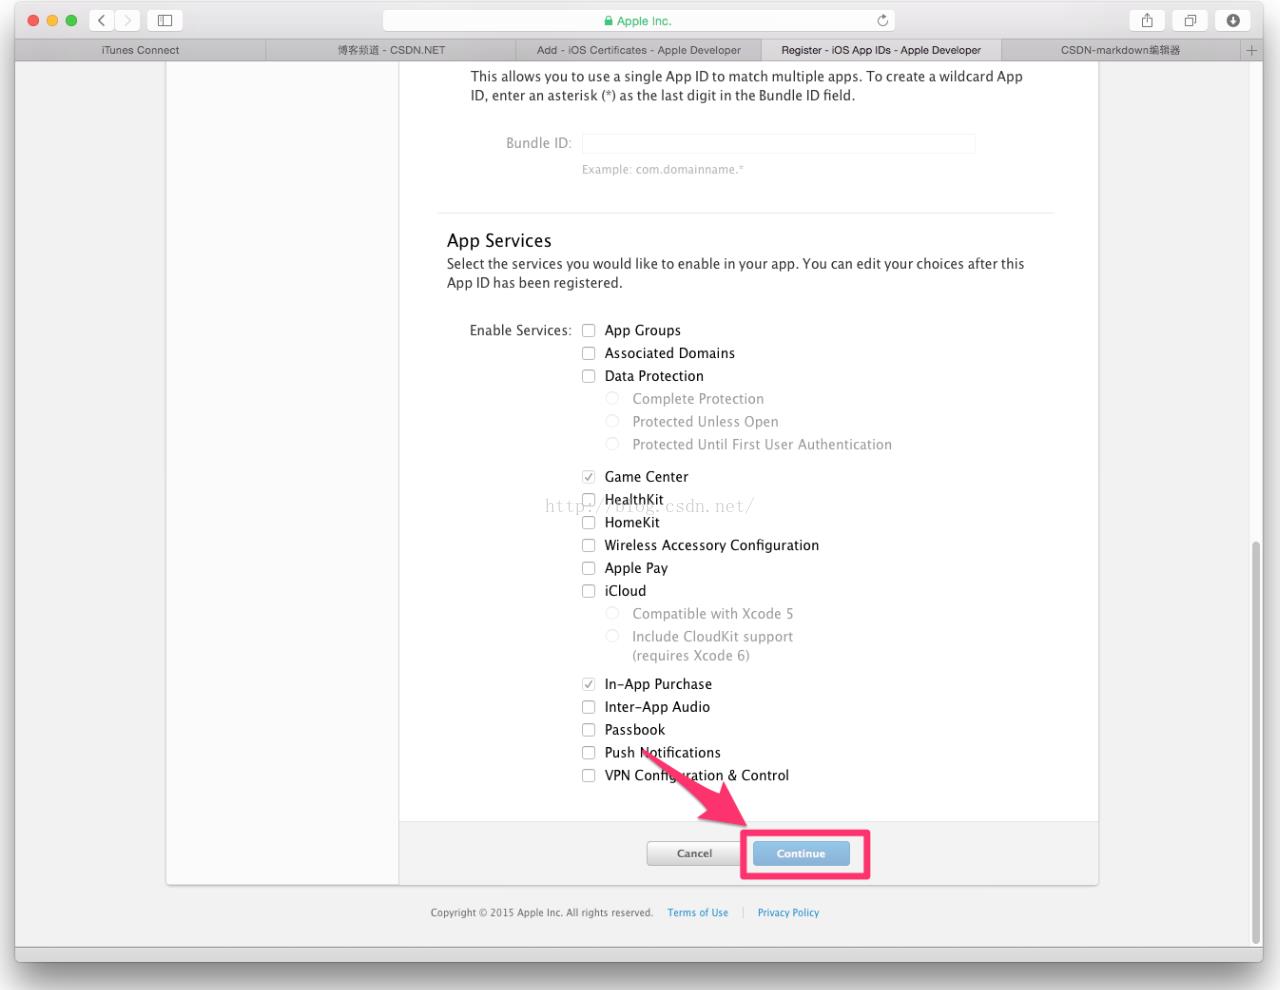The width and height of the screenshot is (1280, 990).
Task: Tick the Apple Pay checkbox
Action: pos(589,568)
